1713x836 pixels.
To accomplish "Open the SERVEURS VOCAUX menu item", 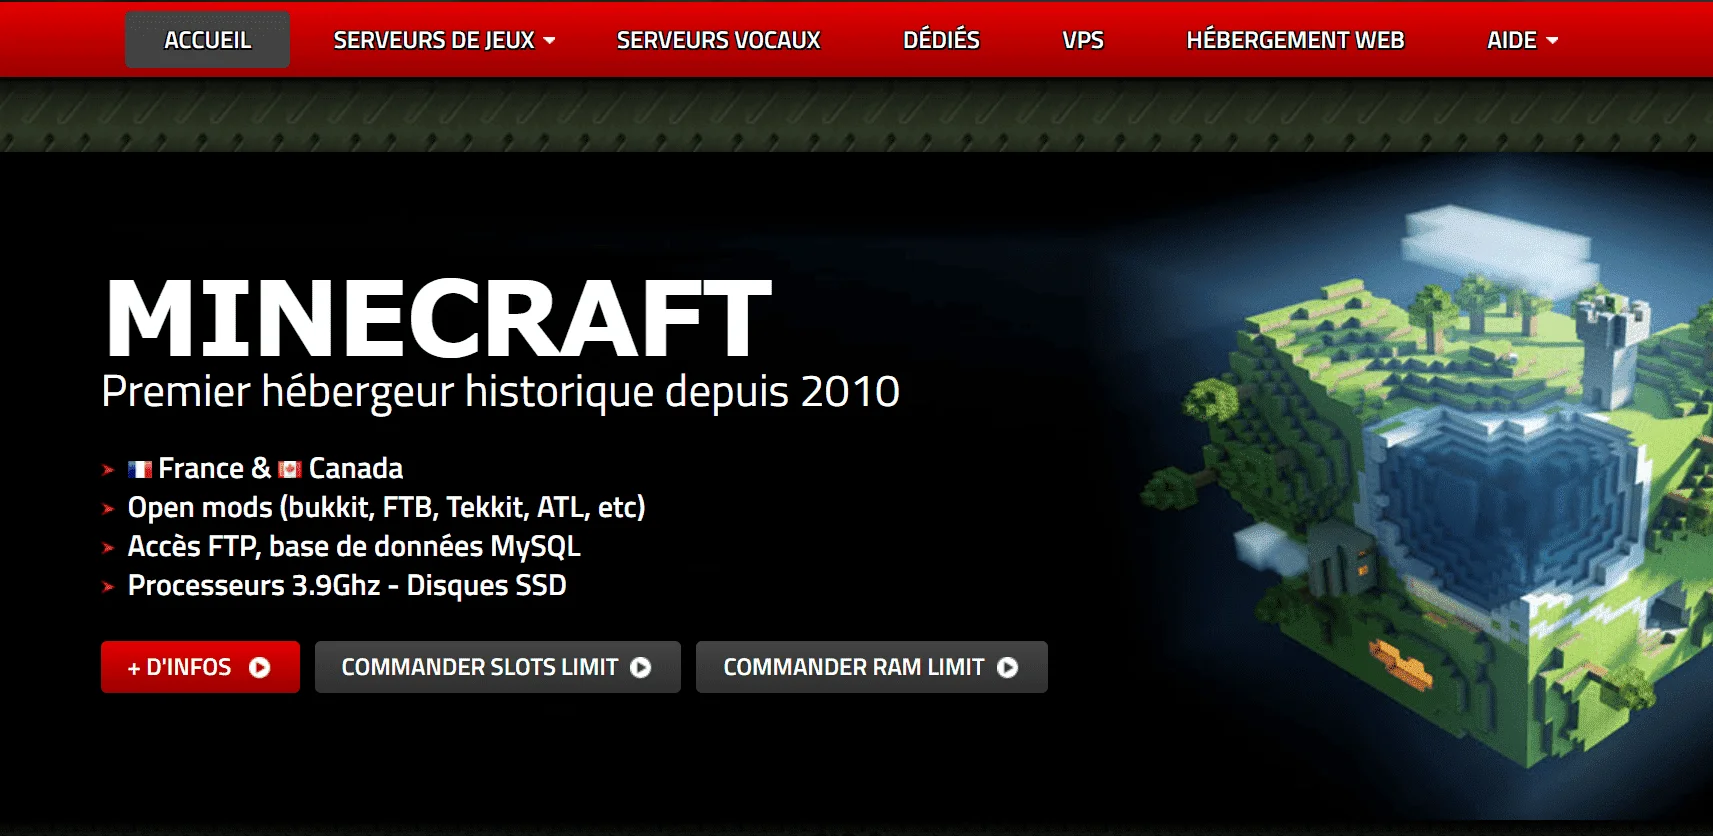I will 718,40.
